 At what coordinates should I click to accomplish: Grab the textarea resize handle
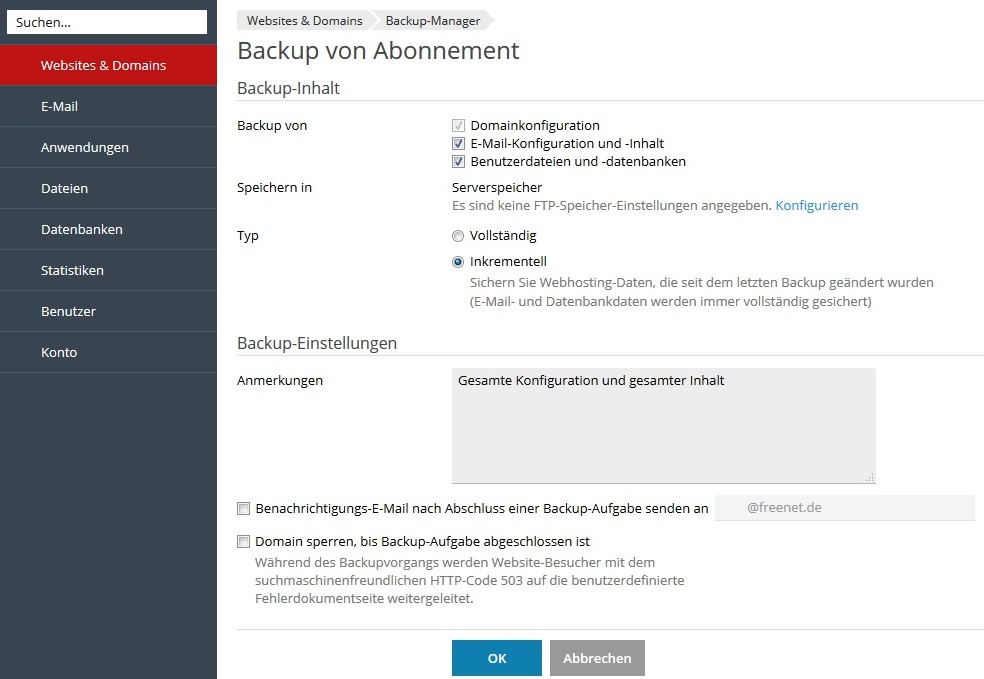point(869,478)
